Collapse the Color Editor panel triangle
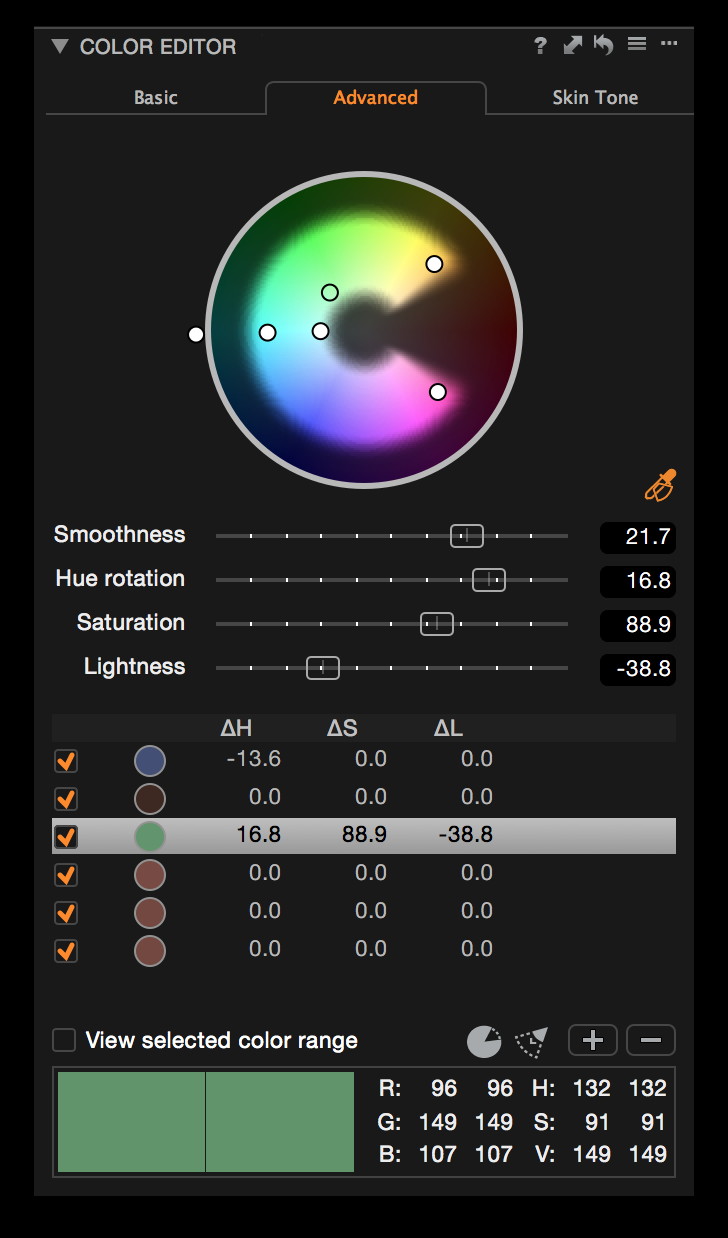 click(59, 47)
